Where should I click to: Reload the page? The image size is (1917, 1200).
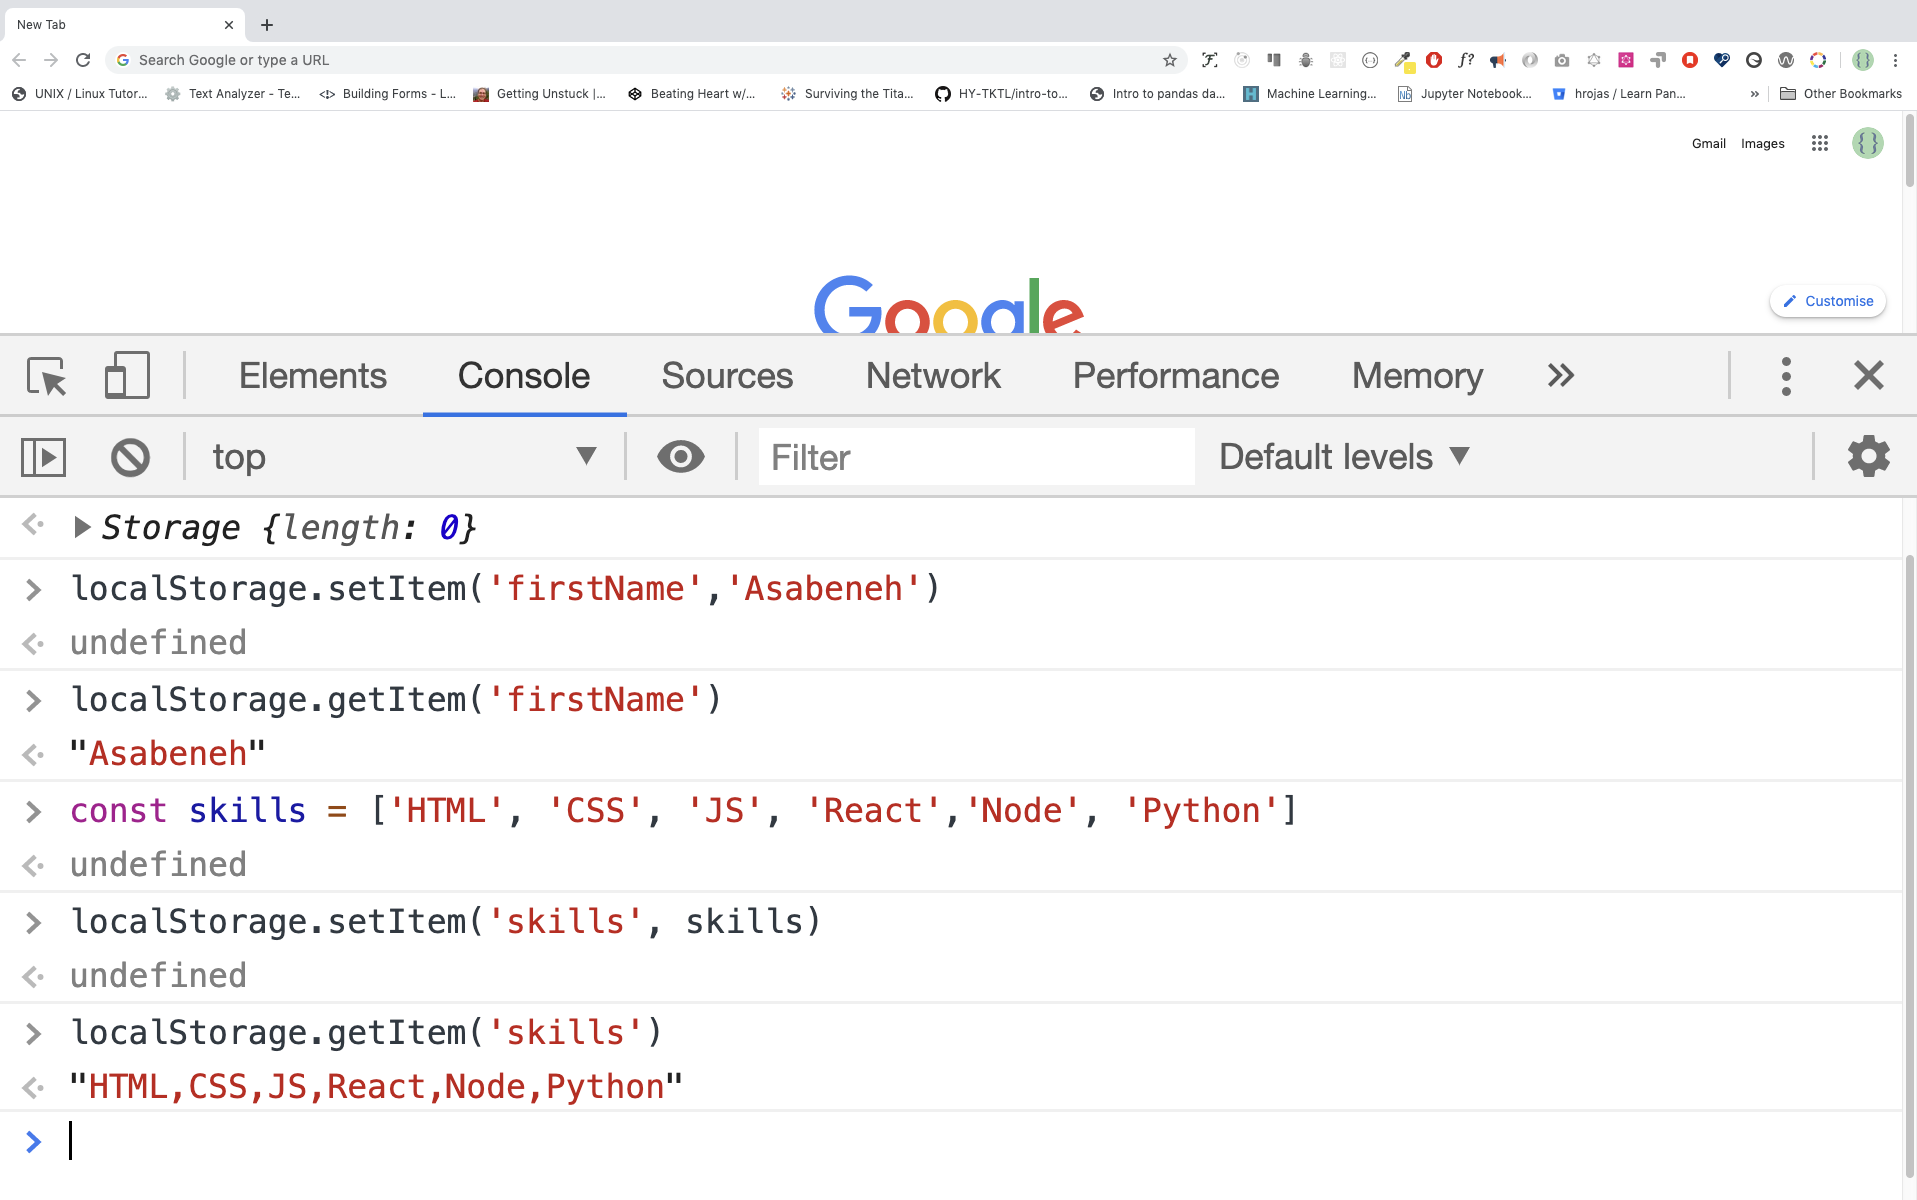point(83,60)
